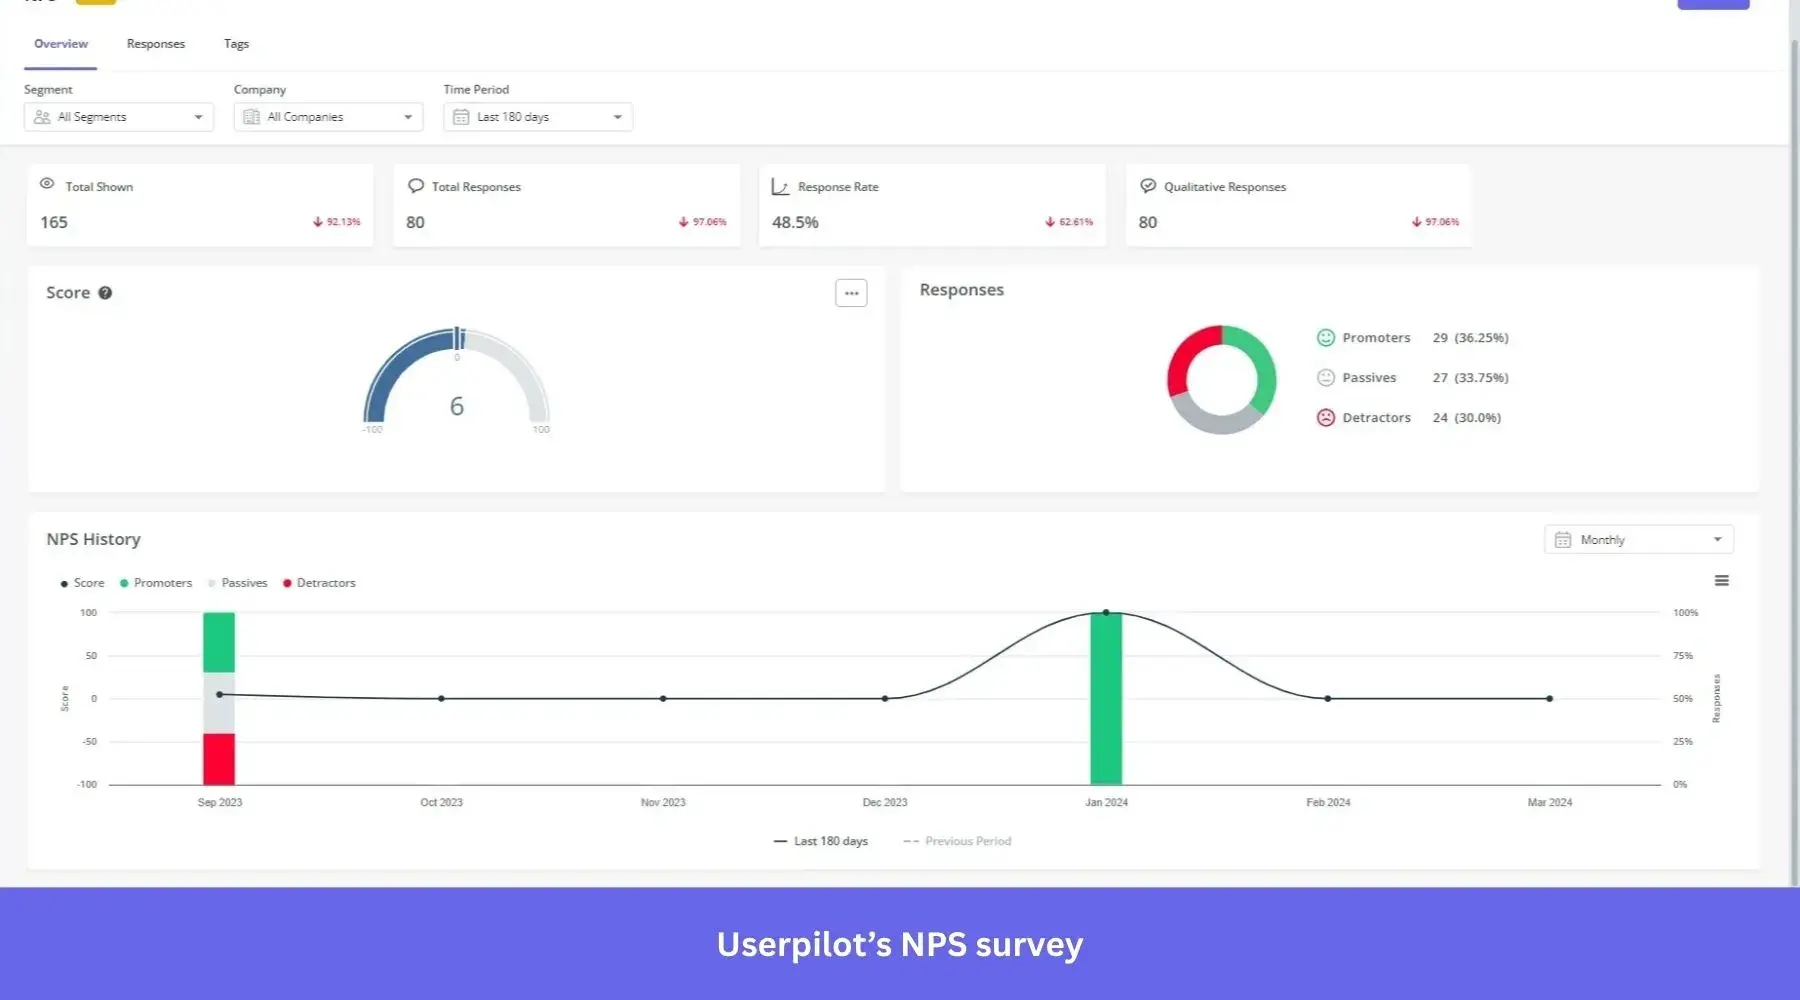Toggle the Promoters series in the chart legend
The width and height of the screenshot is (1800, 1000).
[156, 583]
